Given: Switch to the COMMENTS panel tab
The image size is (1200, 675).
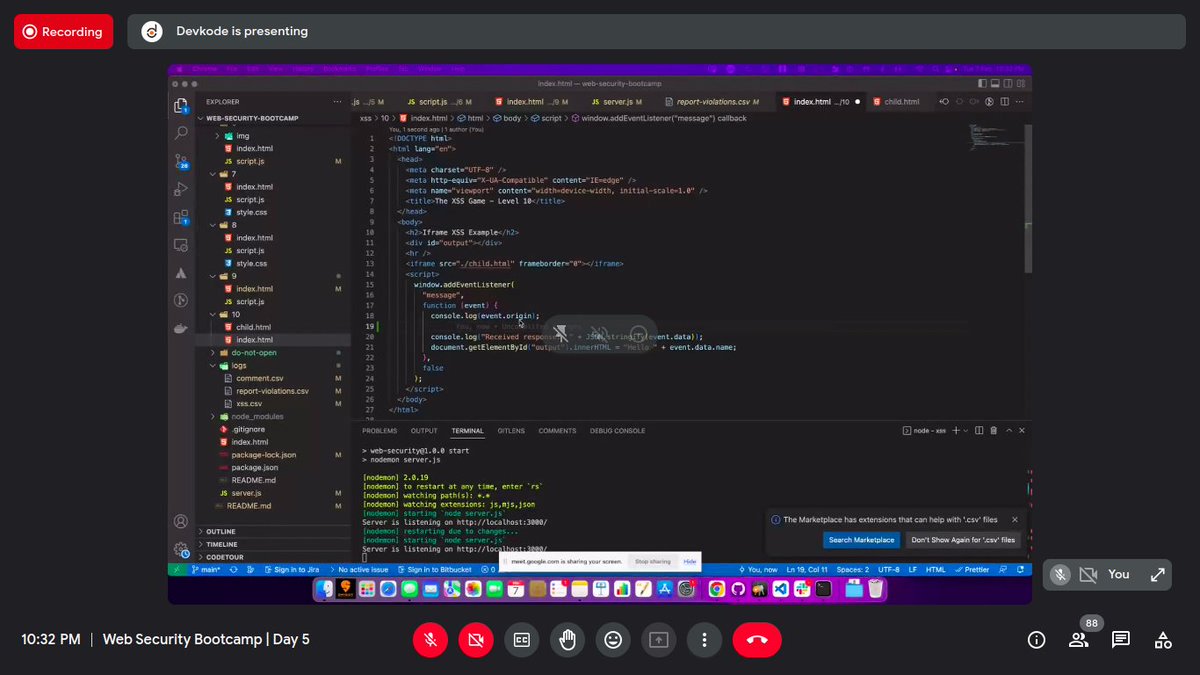Looking at the screenshot, I should click(x=557, y=431).
